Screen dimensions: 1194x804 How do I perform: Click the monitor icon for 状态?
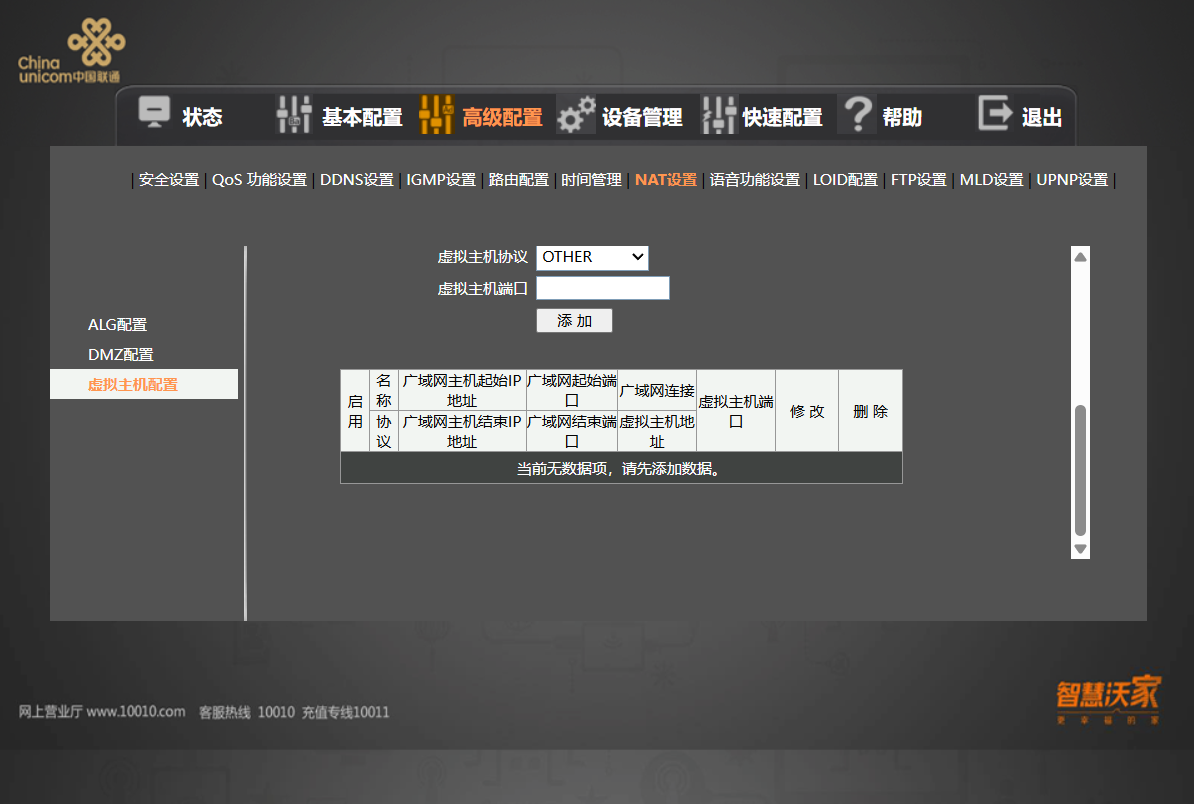tap(154, 114)
